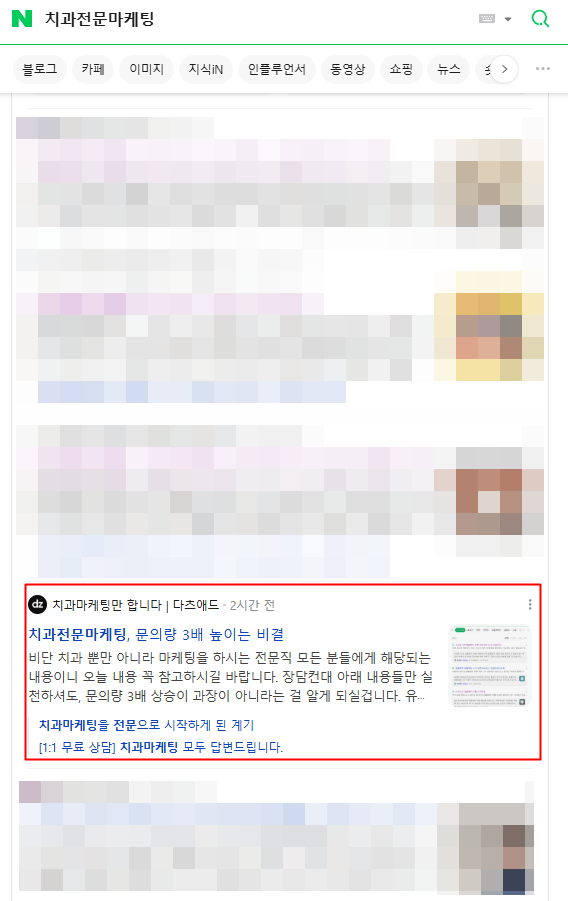Click the green Naver N logo
Viewport: 568px width, 901px height.
pyautogui.click(x=22, y=18)
